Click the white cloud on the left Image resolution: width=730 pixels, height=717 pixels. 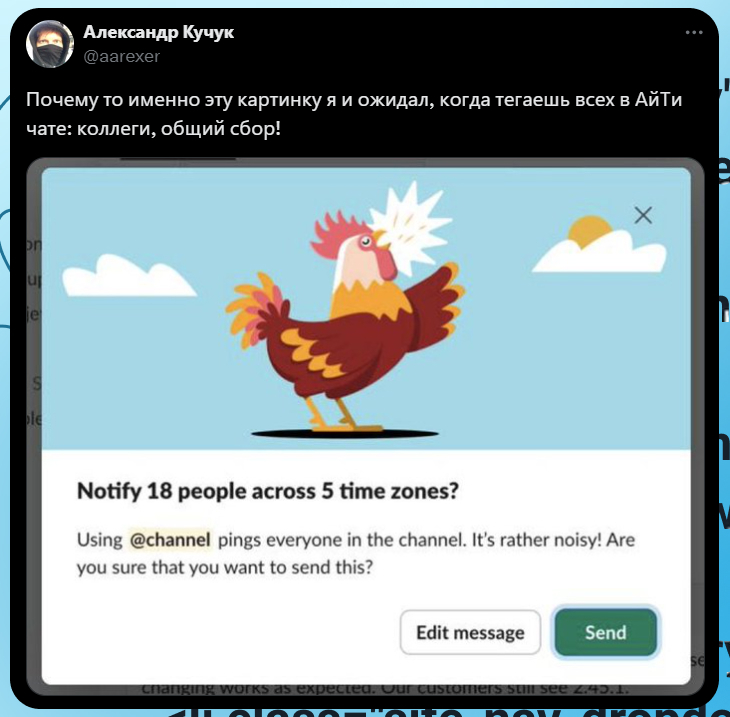[x=127, y=277]
